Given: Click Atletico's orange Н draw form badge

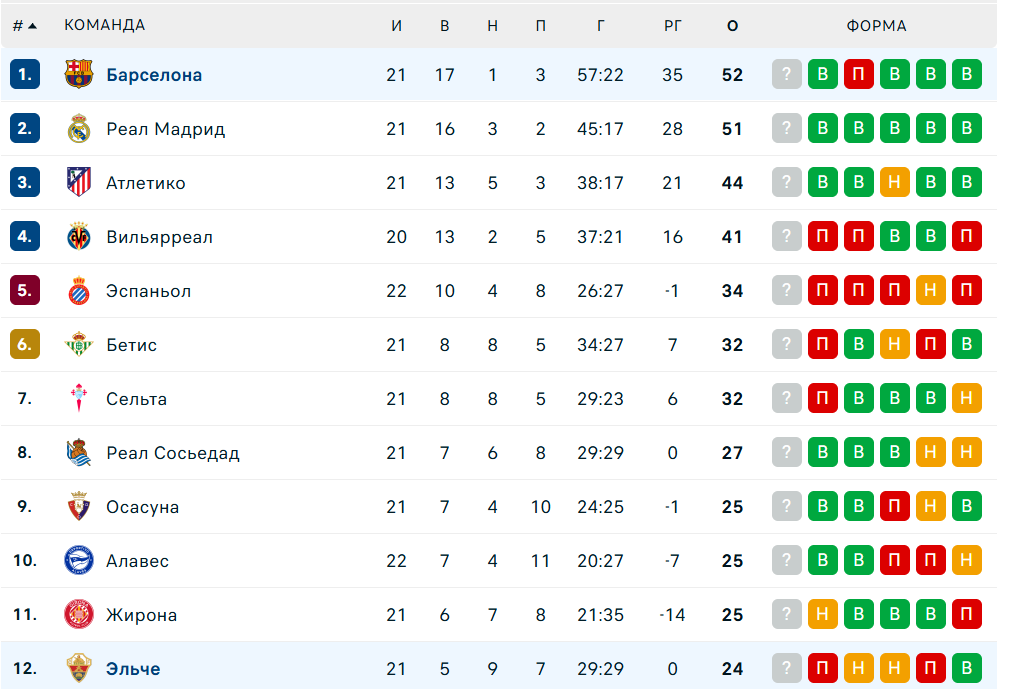Looking at the screenshot, I should (895, 183).
